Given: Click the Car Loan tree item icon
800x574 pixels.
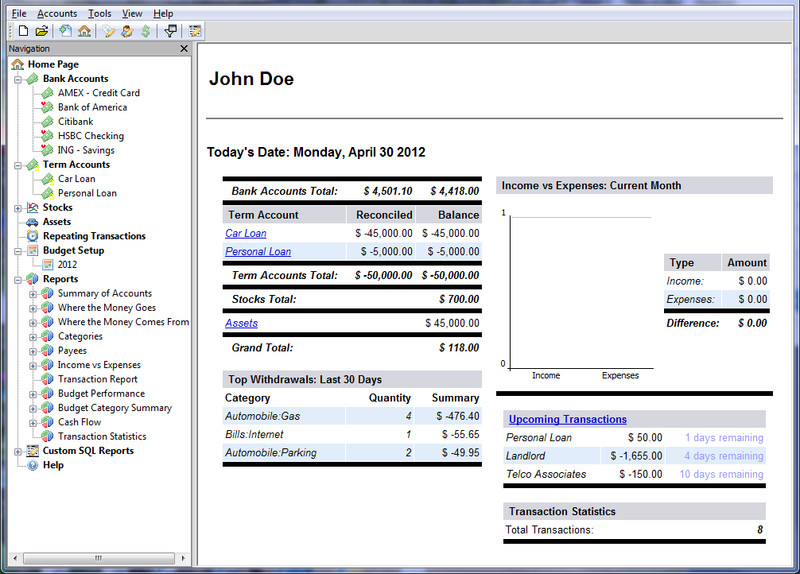Looking at the screenshot, I should [x=47, y=179].
